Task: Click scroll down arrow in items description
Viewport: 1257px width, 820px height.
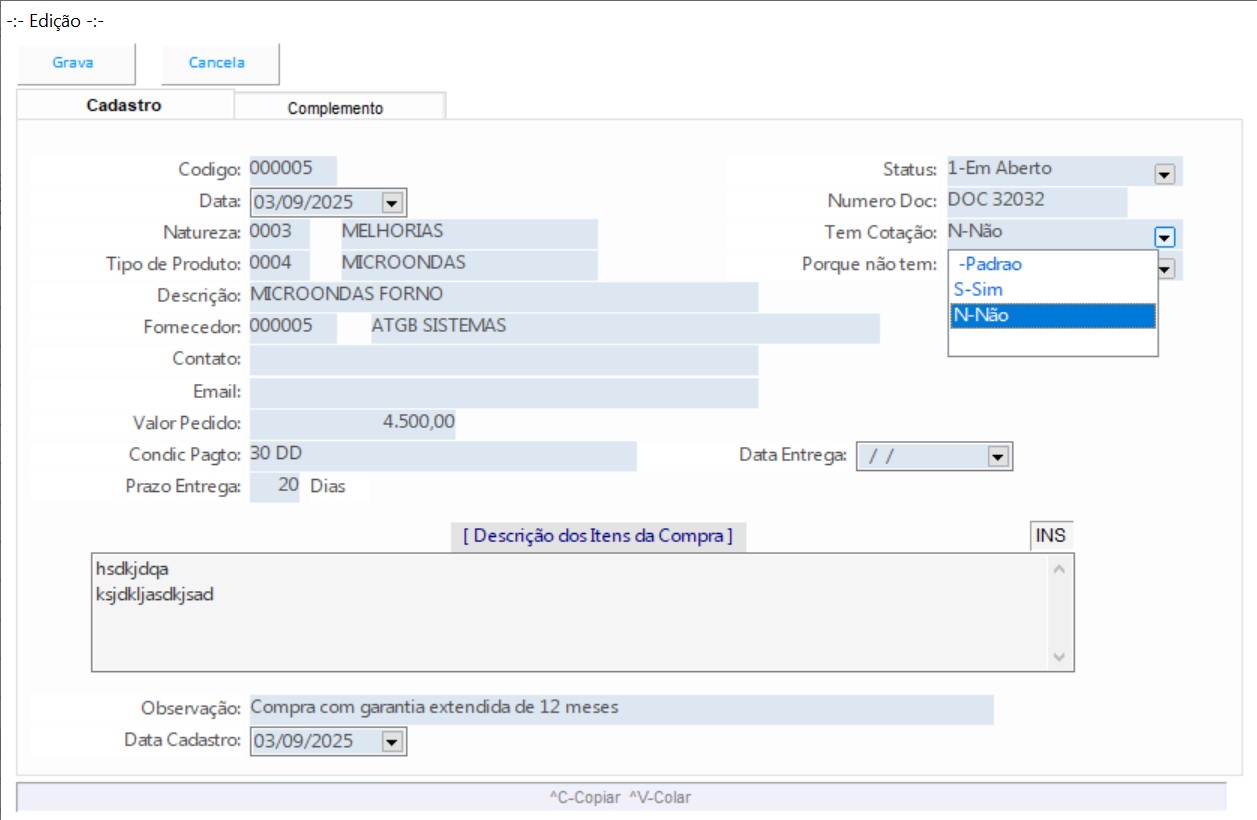Action: (x=1060, y=657)
